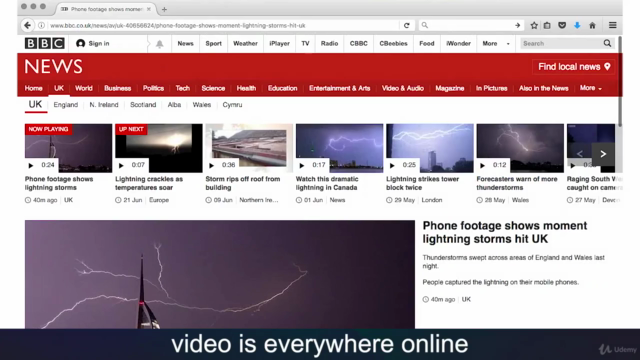Screen dimensions: 640x360
Task: Close the Phone footage browser tab
Action: tap(149, 9)
